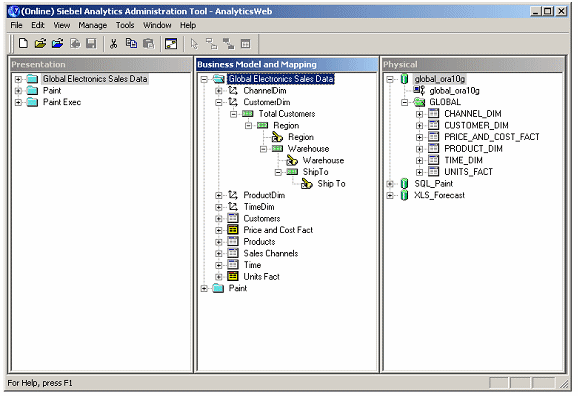578x396 pixels.
Task: Select Global Electronics Sales Data in Business Model
Action: click(x=281, y=79)
